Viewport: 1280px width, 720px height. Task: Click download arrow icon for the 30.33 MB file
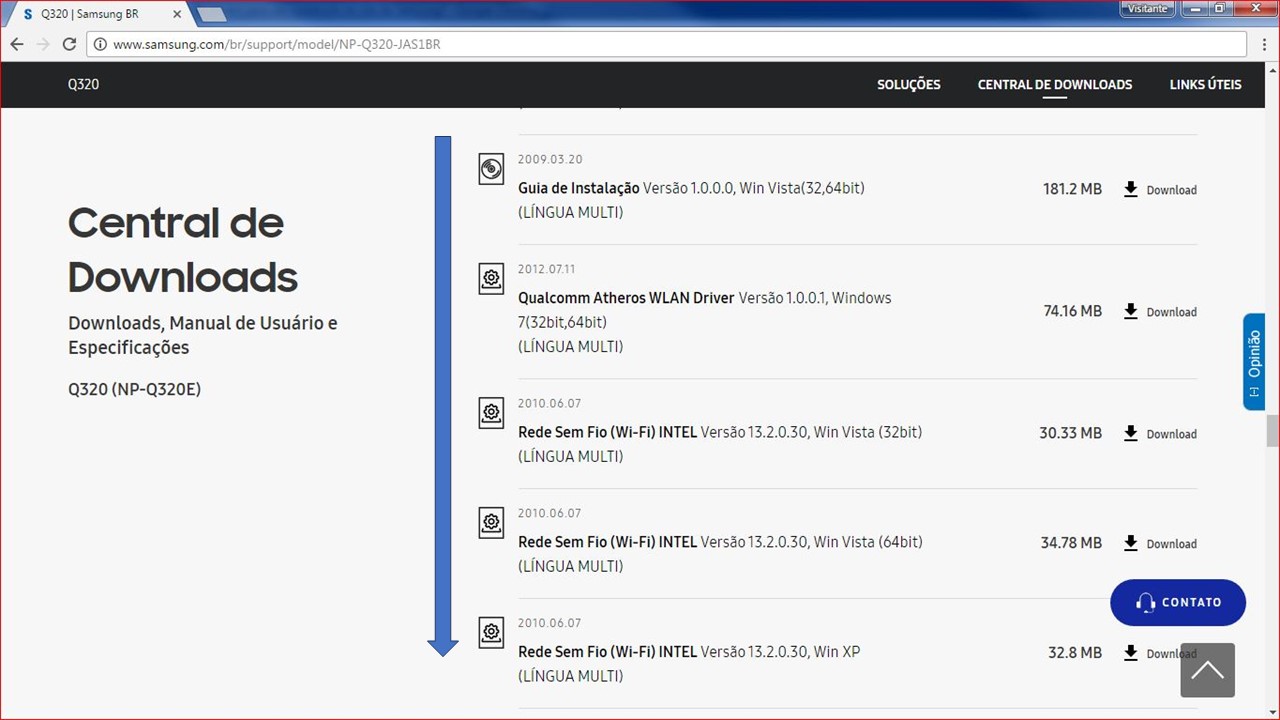(x=1131, y=433)
